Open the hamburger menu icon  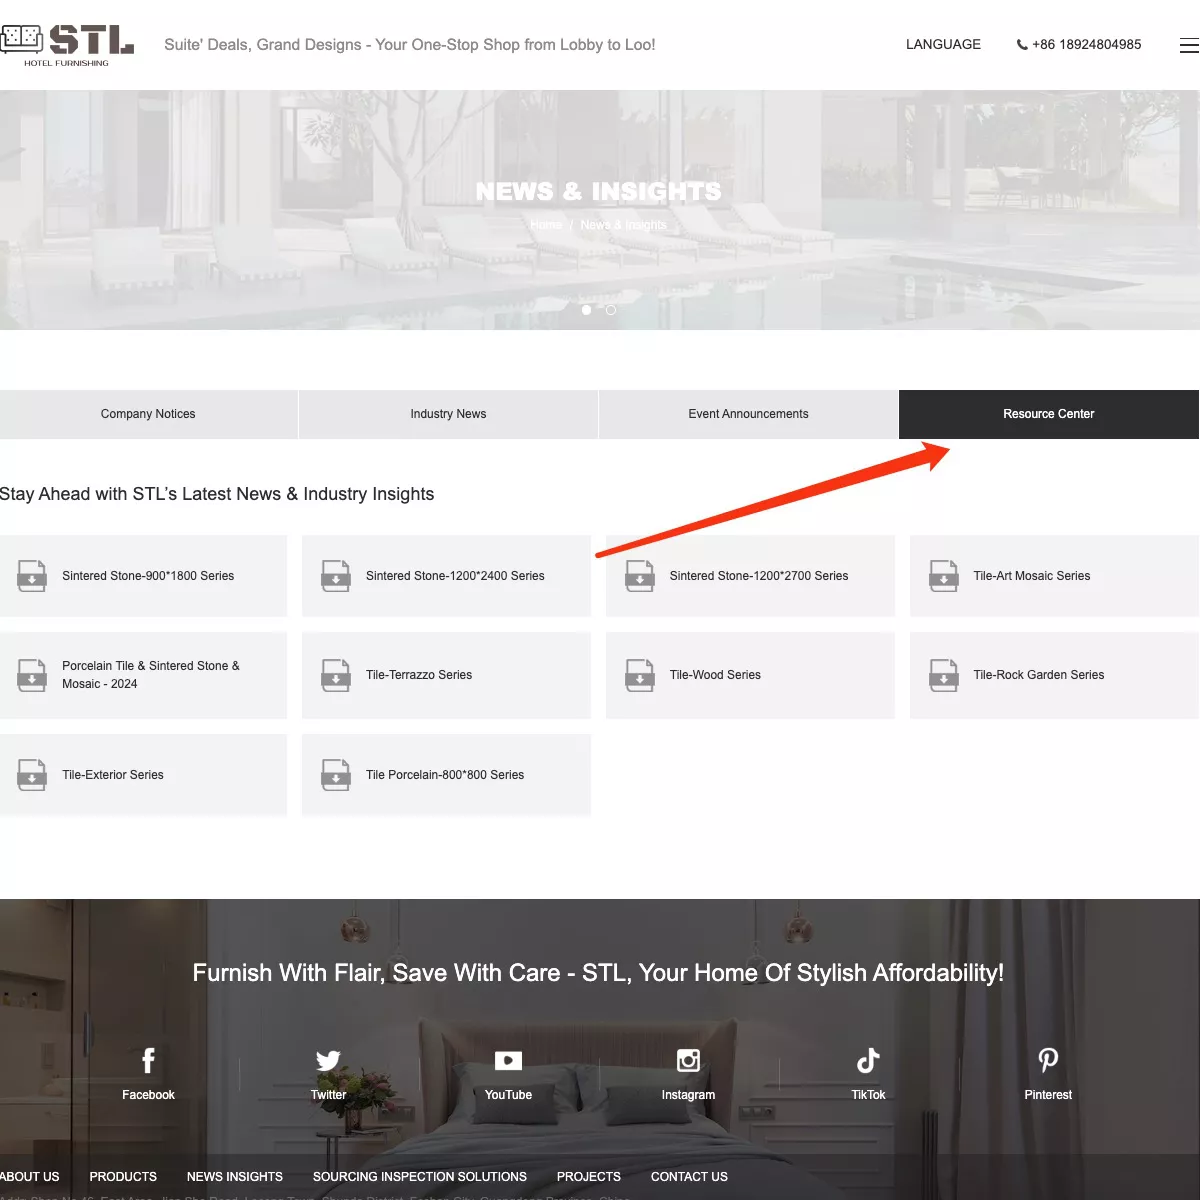coord(1189,45)
